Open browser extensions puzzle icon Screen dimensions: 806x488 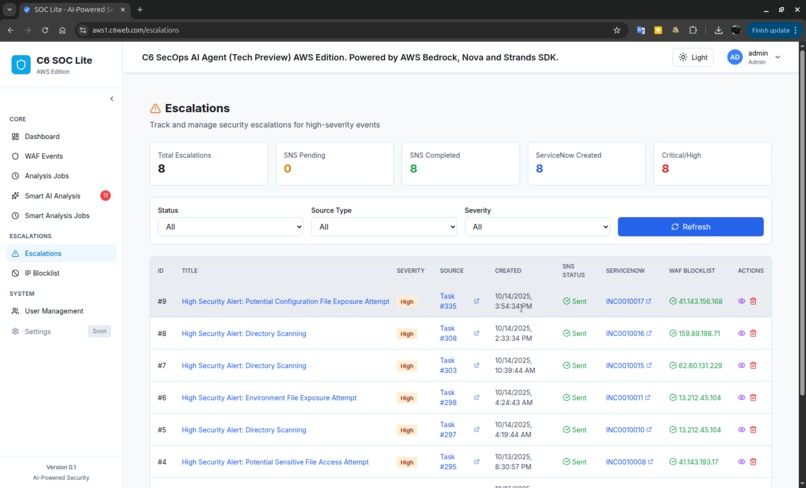[693, 30]
